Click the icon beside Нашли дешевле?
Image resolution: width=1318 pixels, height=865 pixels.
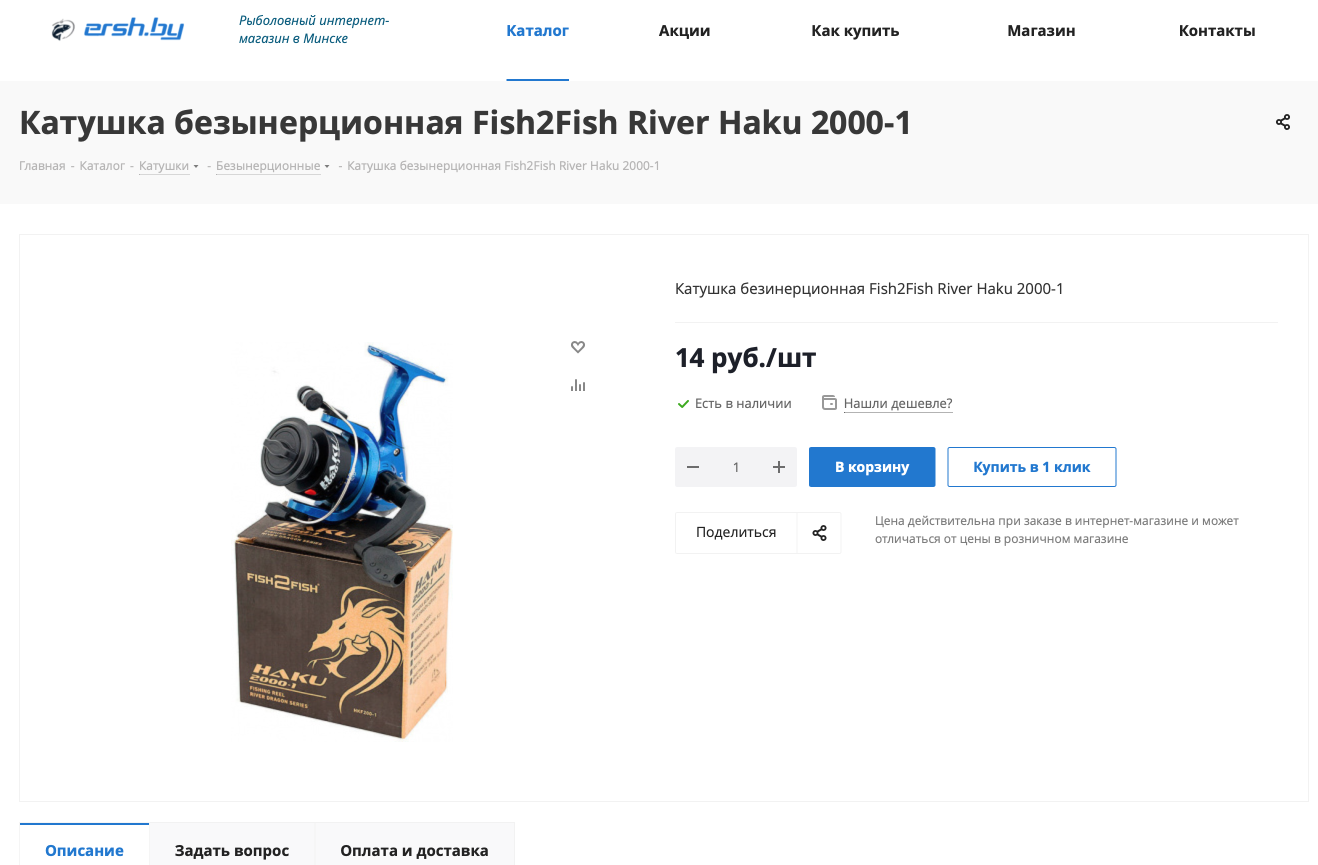[829, 403]
